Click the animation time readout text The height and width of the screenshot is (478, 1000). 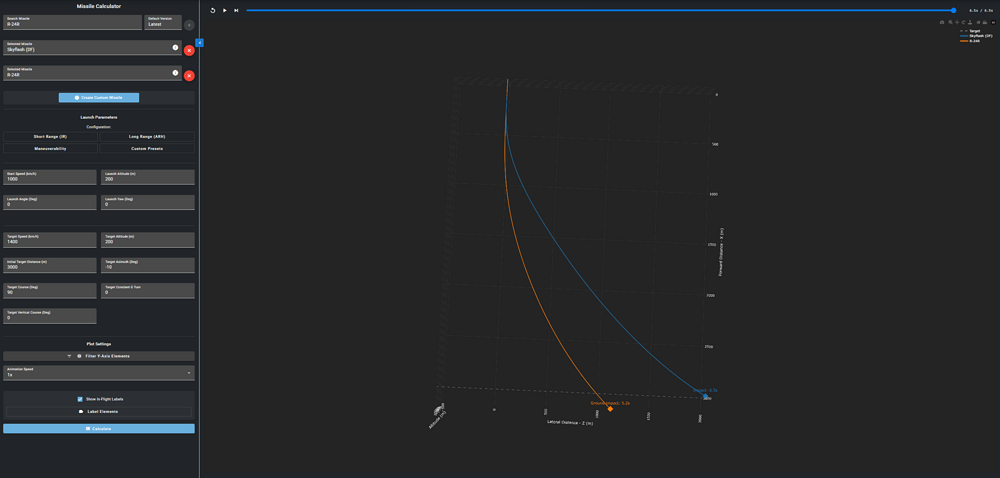(x=982, y=10)
